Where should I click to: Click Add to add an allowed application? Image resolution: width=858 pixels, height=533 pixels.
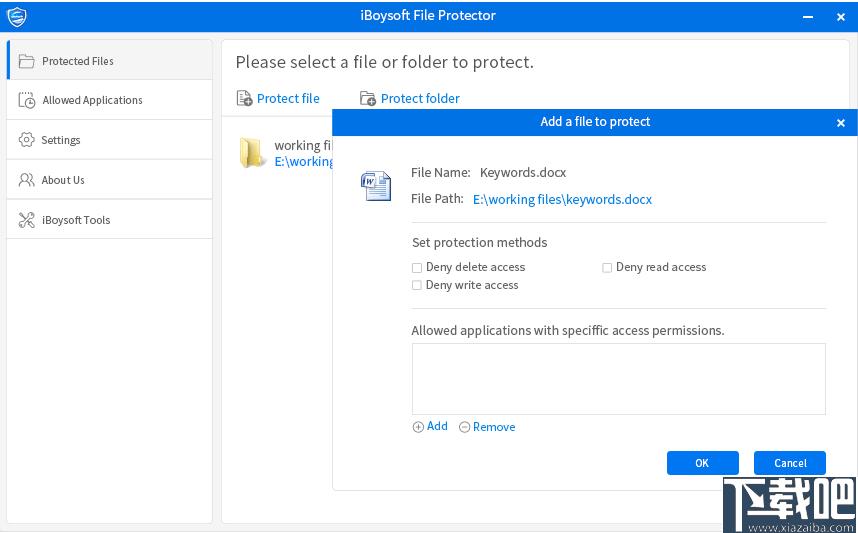click(x=437, y=426)
